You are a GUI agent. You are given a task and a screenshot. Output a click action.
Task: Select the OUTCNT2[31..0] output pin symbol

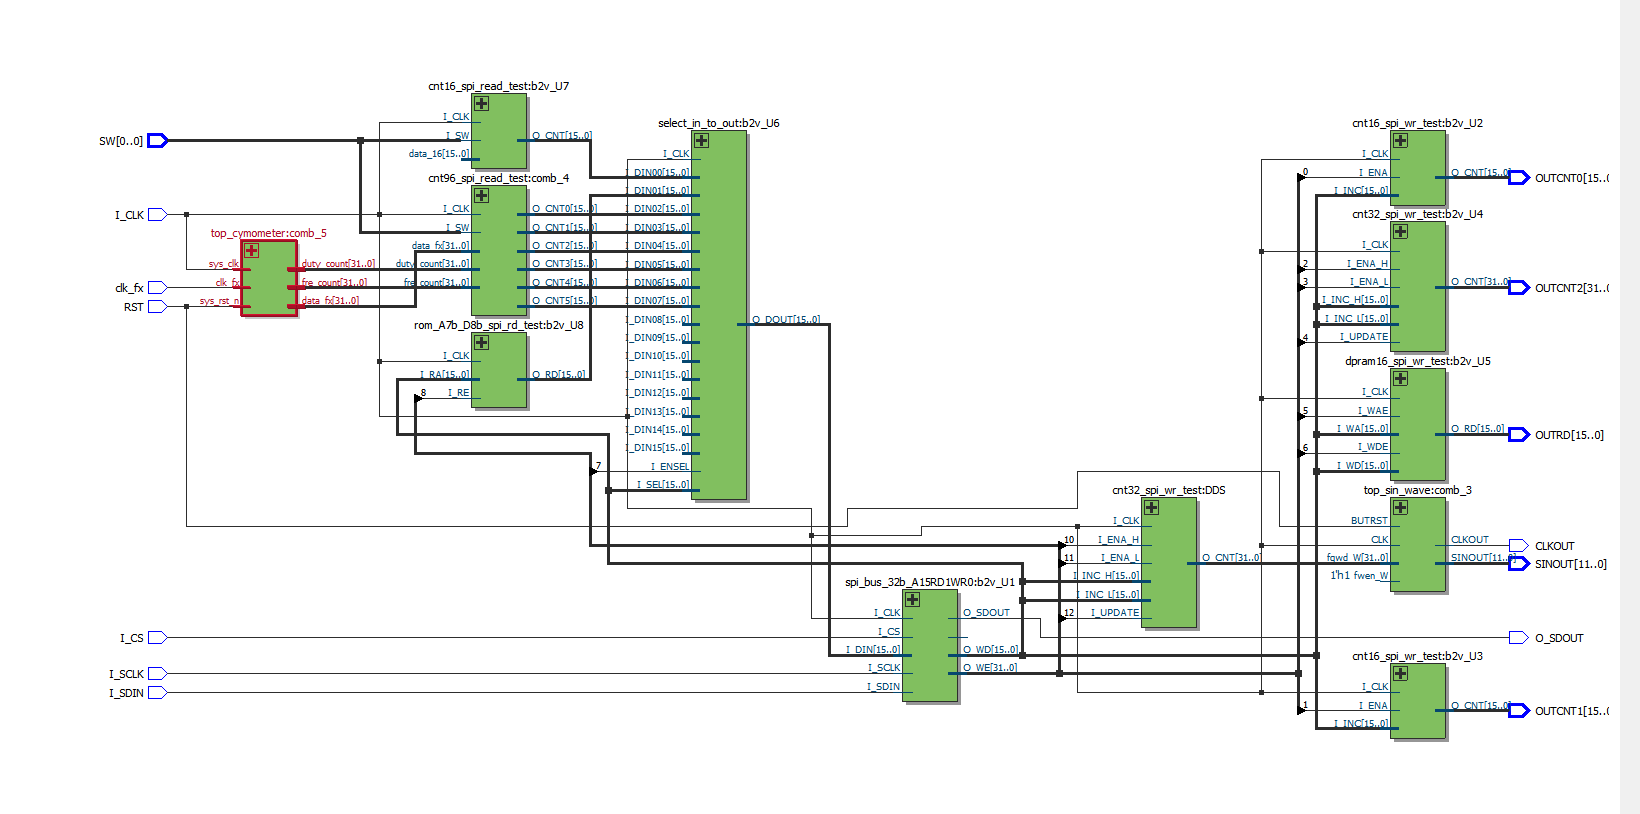pos(1519,288)
